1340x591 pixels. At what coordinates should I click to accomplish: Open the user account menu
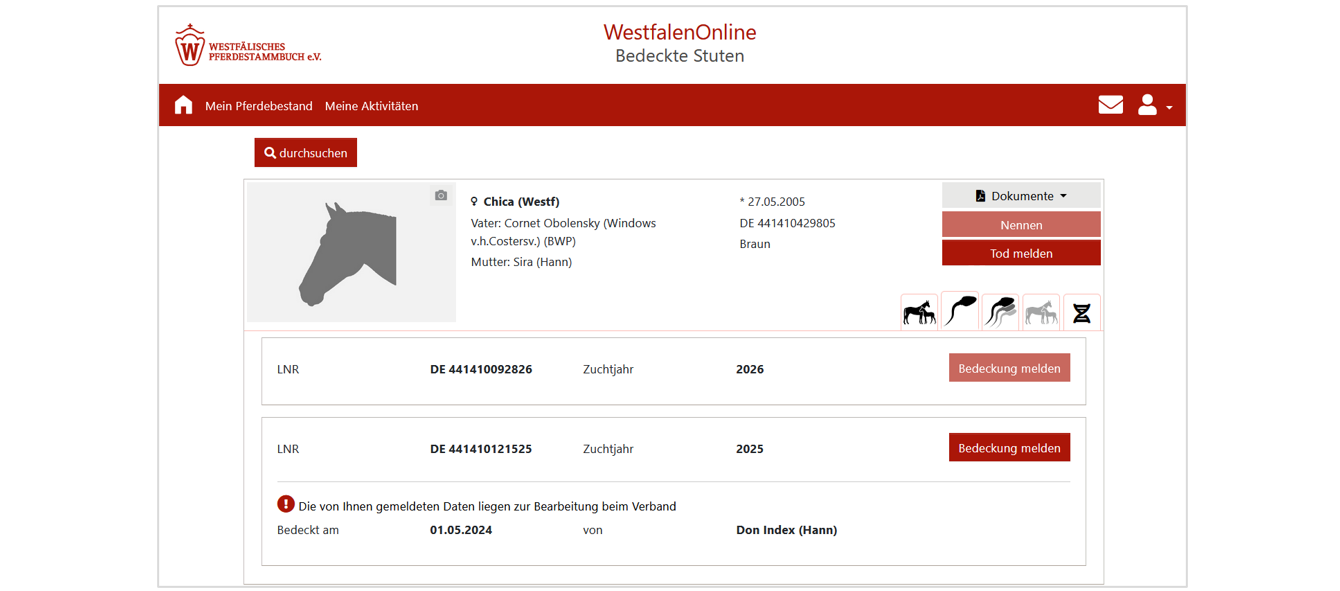click(1155, 105)
